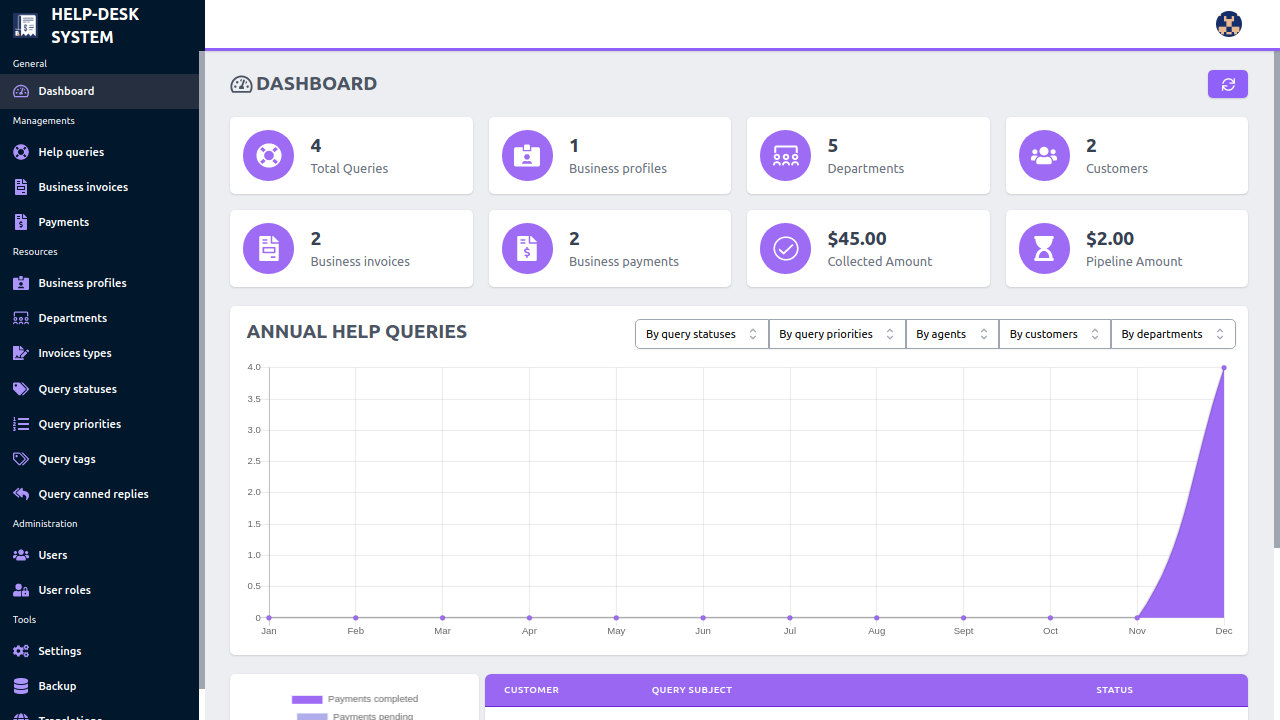Click the Customers group icon
This screenshot has width=1280, height=720.
(1044, 156)
